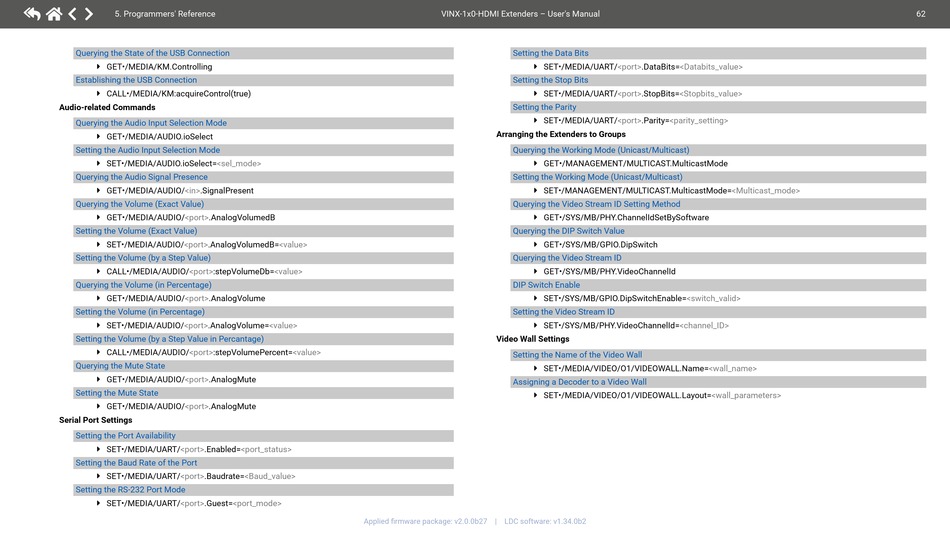Open 'Querying the Mute State' link
Image resolution: width=950 pixels, height=533 pixels.
(x=120, y=366)
